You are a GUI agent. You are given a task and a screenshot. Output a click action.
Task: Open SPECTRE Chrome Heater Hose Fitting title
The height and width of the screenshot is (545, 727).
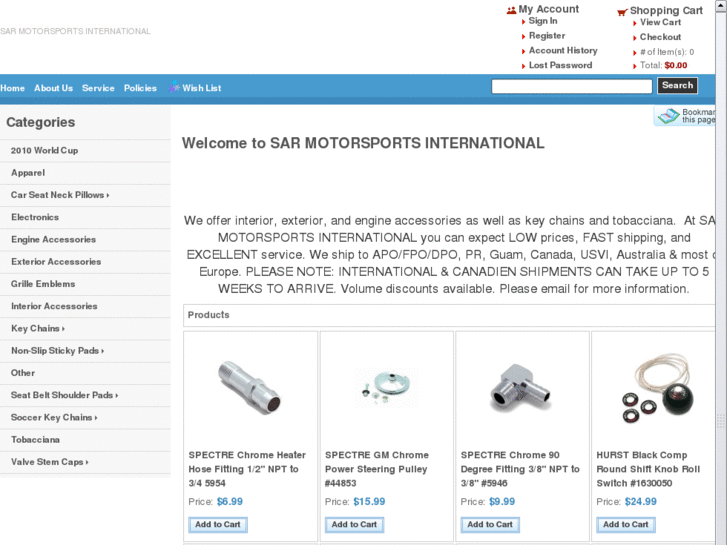pos(247,469)
